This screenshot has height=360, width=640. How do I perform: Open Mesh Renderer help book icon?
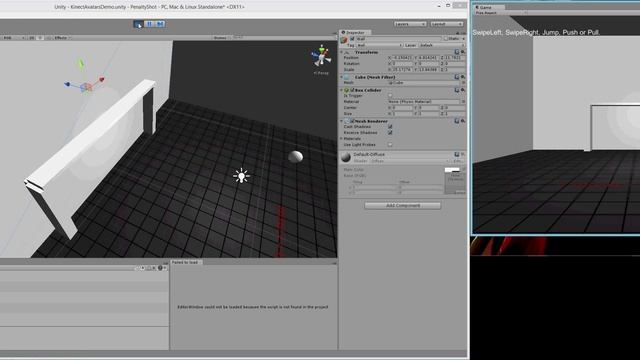(457, 121)
